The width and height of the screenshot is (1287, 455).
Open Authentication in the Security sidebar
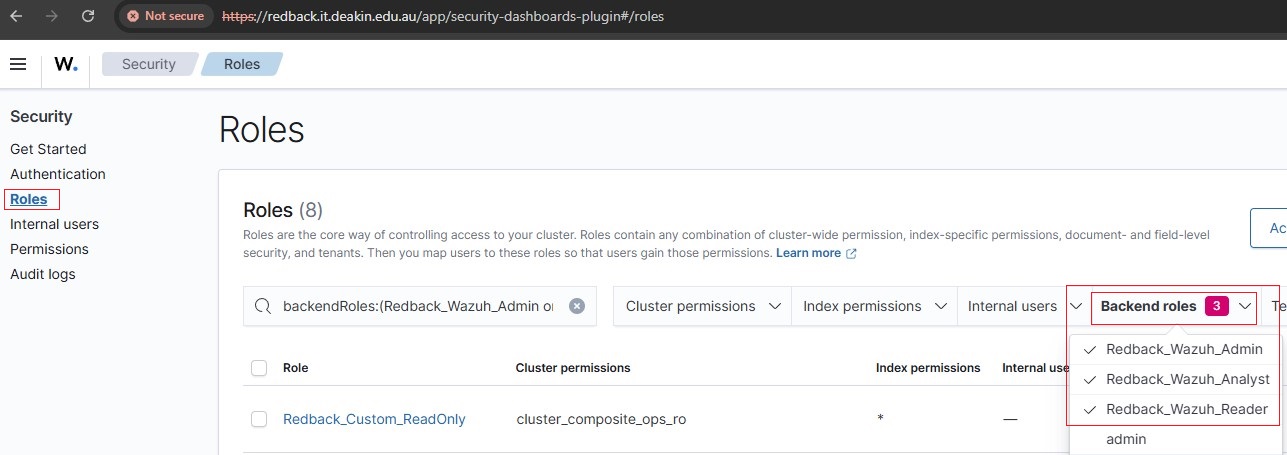(x=58, y=174)
